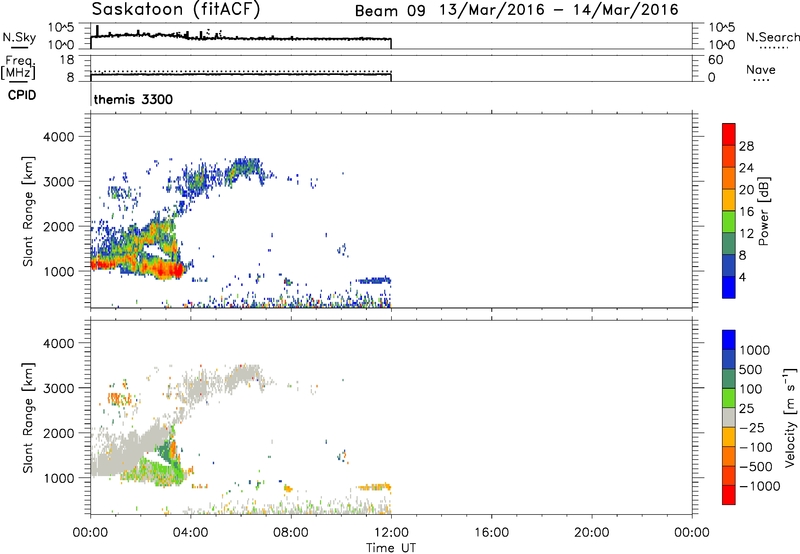Viewport: 800px width, 554px height.
Task: Click the blue top segment of Velocity colorbar
Action: (729, 340)
